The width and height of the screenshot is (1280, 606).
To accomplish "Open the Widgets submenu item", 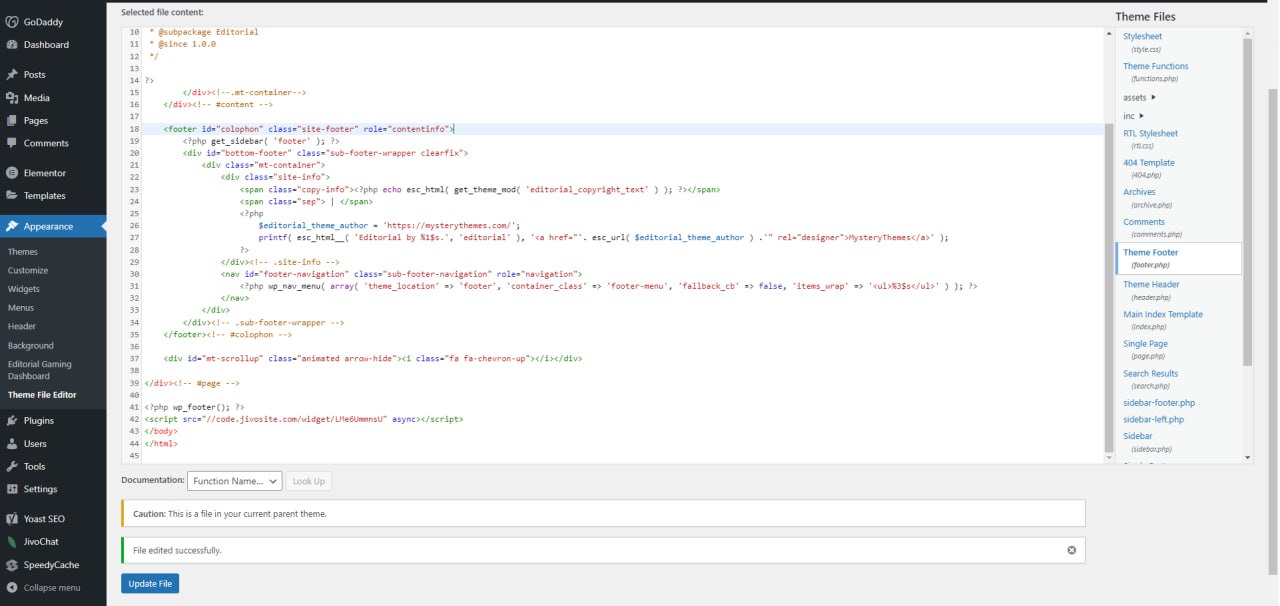I will [x=24, y=289].
